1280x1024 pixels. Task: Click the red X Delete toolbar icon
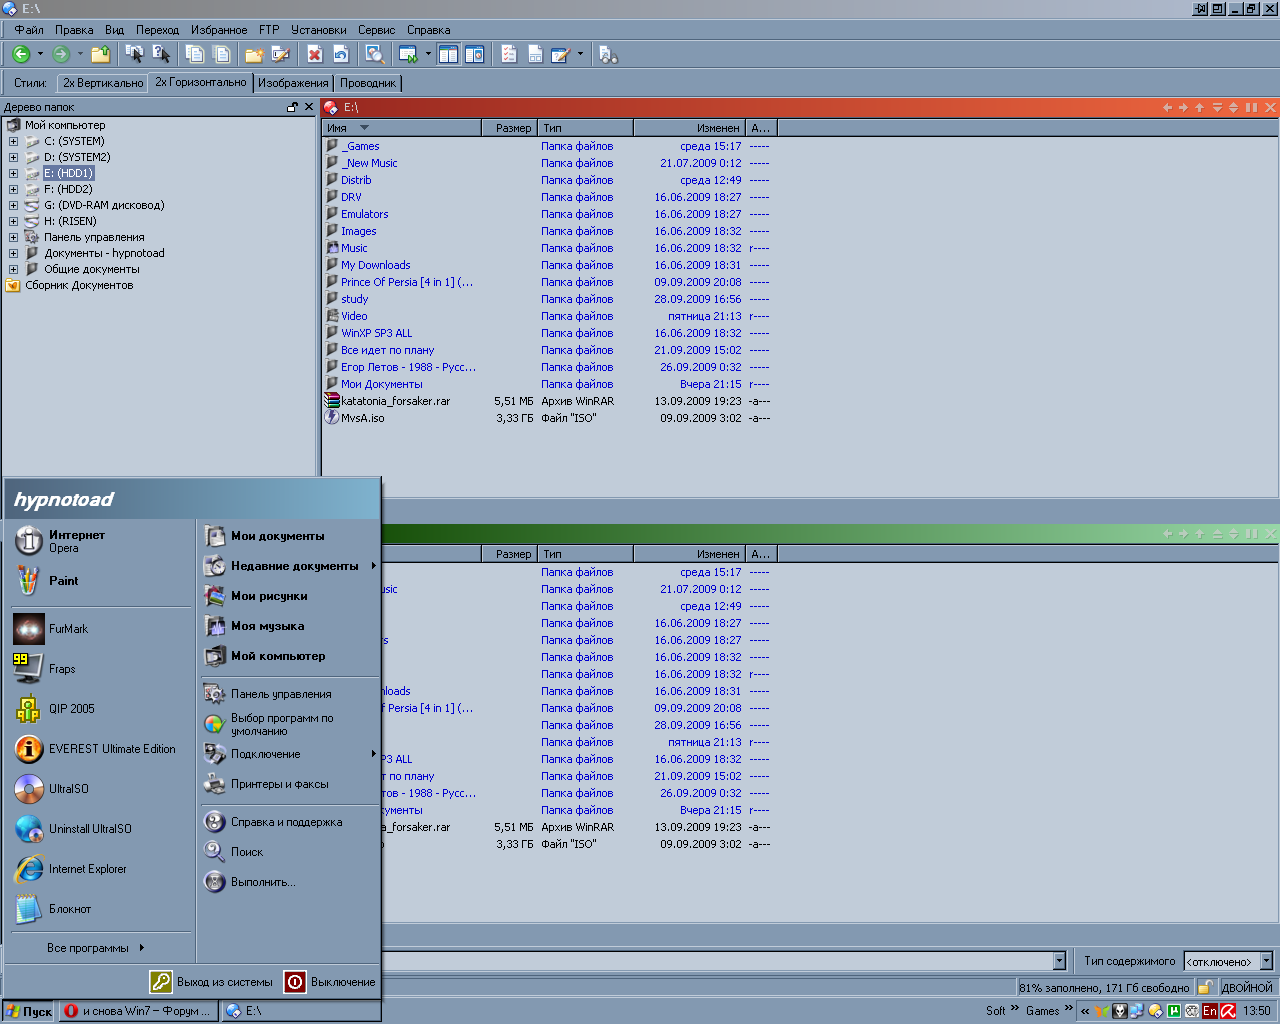(314, 54)
